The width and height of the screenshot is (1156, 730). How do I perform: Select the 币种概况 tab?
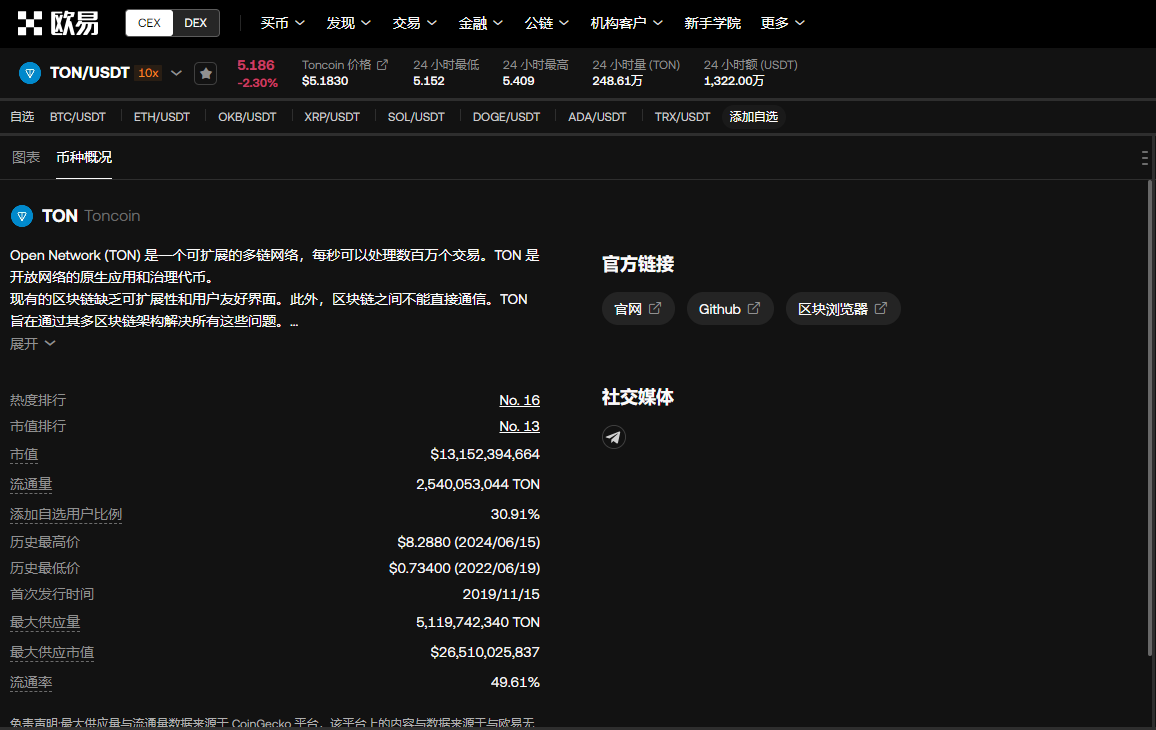coord(84,157)
